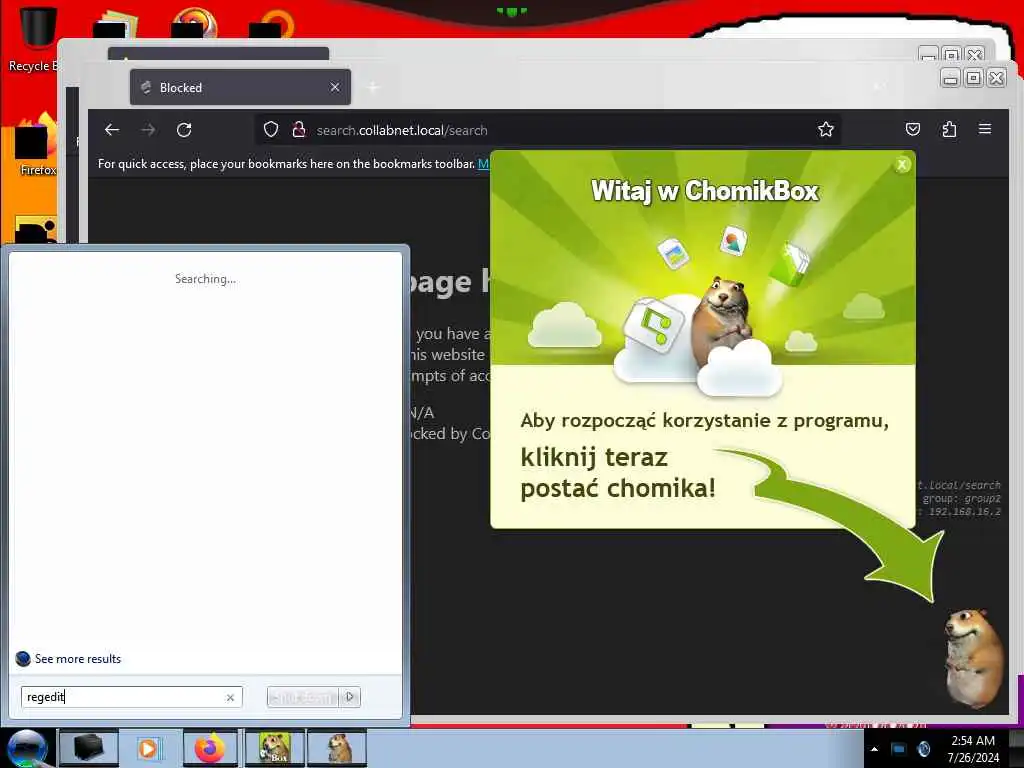1024x768 pixels.
Task: Click the padlock site security icon
Action: click(x=299, y=130)
